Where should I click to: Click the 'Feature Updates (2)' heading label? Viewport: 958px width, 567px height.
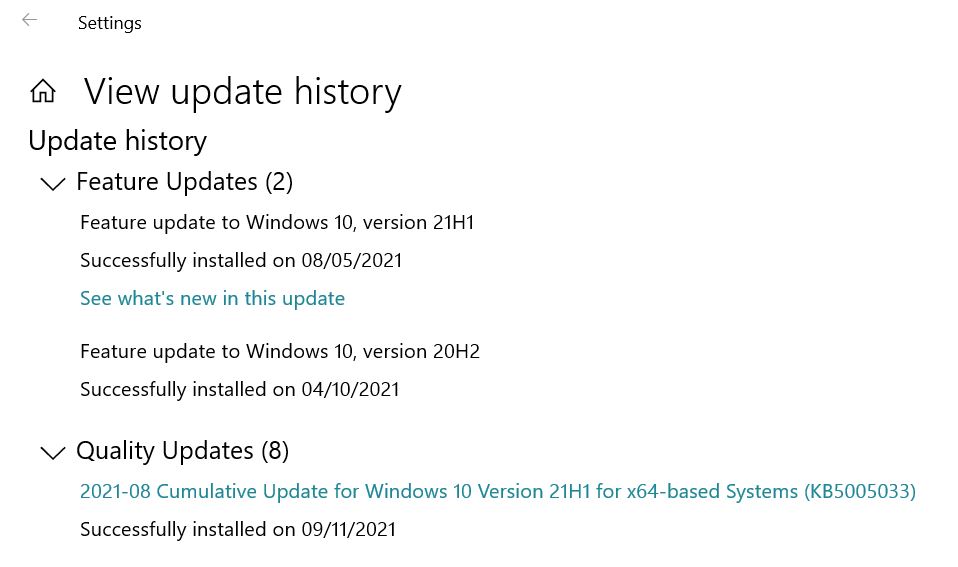coord(167,182)
